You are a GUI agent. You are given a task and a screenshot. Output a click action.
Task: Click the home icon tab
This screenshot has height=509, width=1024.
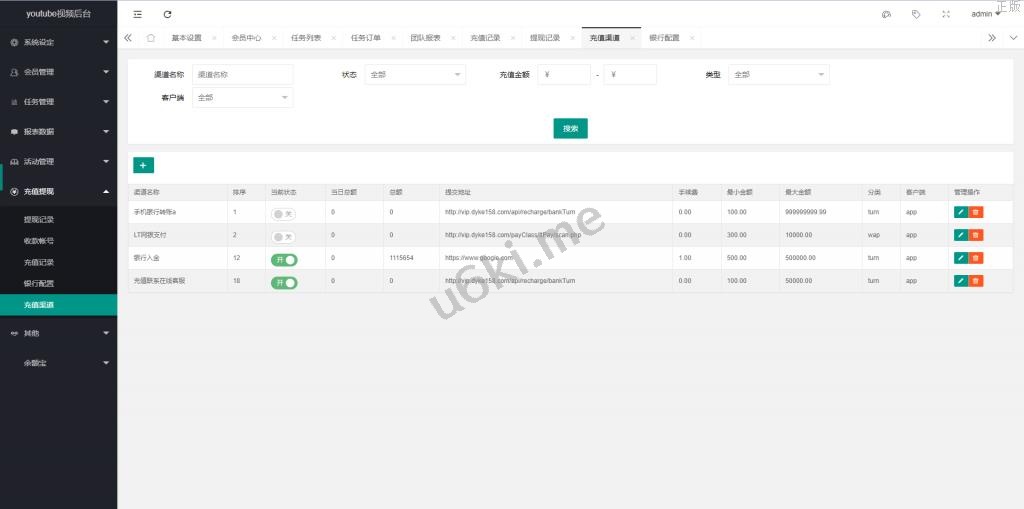tap(150, 38)
